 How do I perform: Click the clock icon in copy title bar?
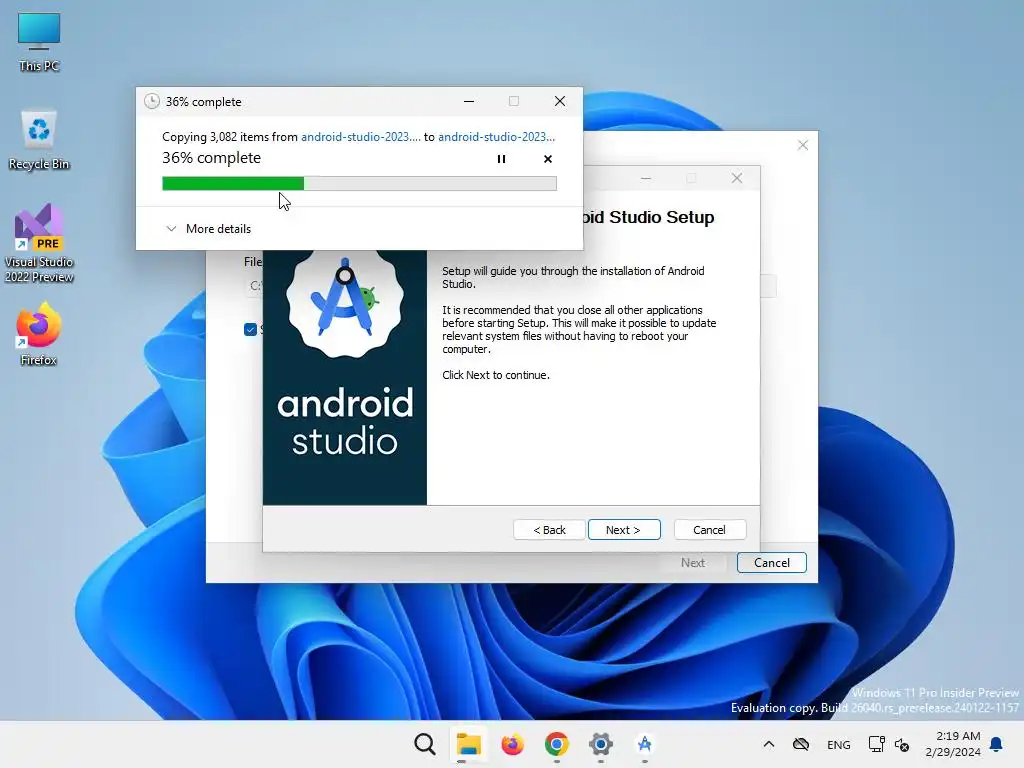pyautogui.click(x=152, y=101)
